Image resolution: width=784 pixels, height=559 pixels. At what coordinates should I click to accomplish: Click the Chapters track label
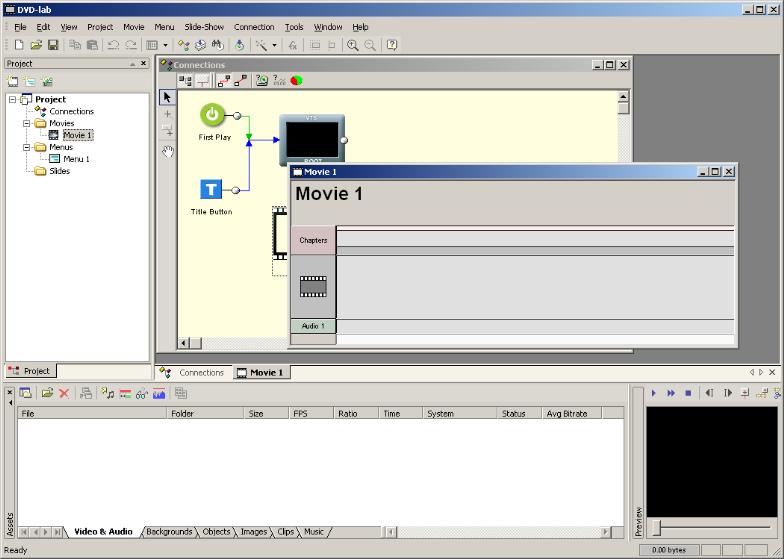[x=313, y=240]
